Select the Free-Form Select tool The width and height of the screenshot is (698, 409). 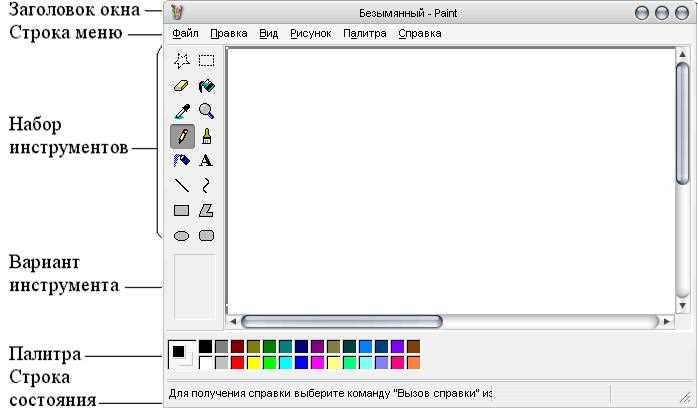point(182,61)
